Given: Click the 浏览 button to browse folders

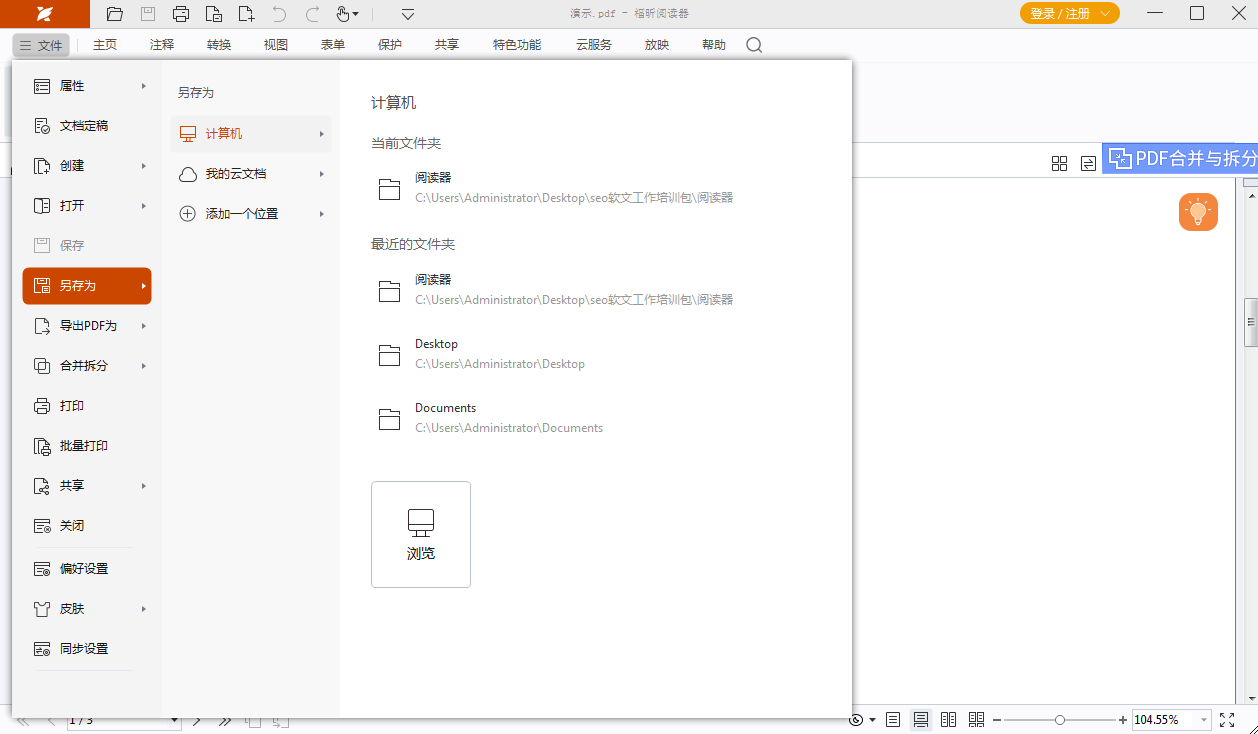Looking at the screenshot, I should [x=420, y=534].
